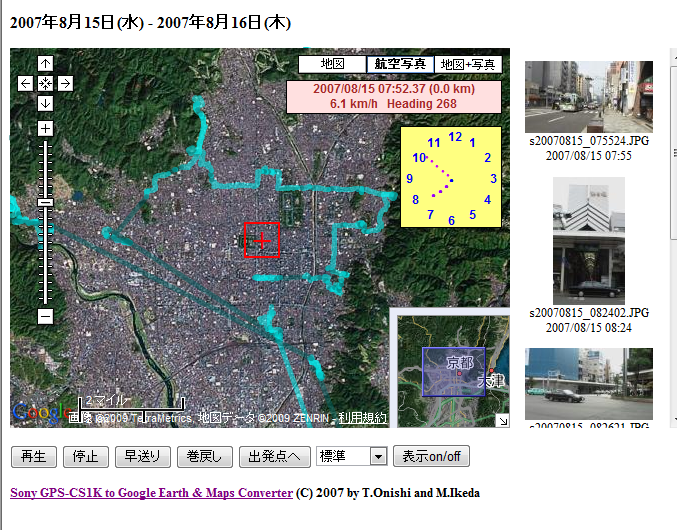The height and width of the screenshot is (530, 677).
Task: Pan the map right with the arrow
Action: (65, 83)
